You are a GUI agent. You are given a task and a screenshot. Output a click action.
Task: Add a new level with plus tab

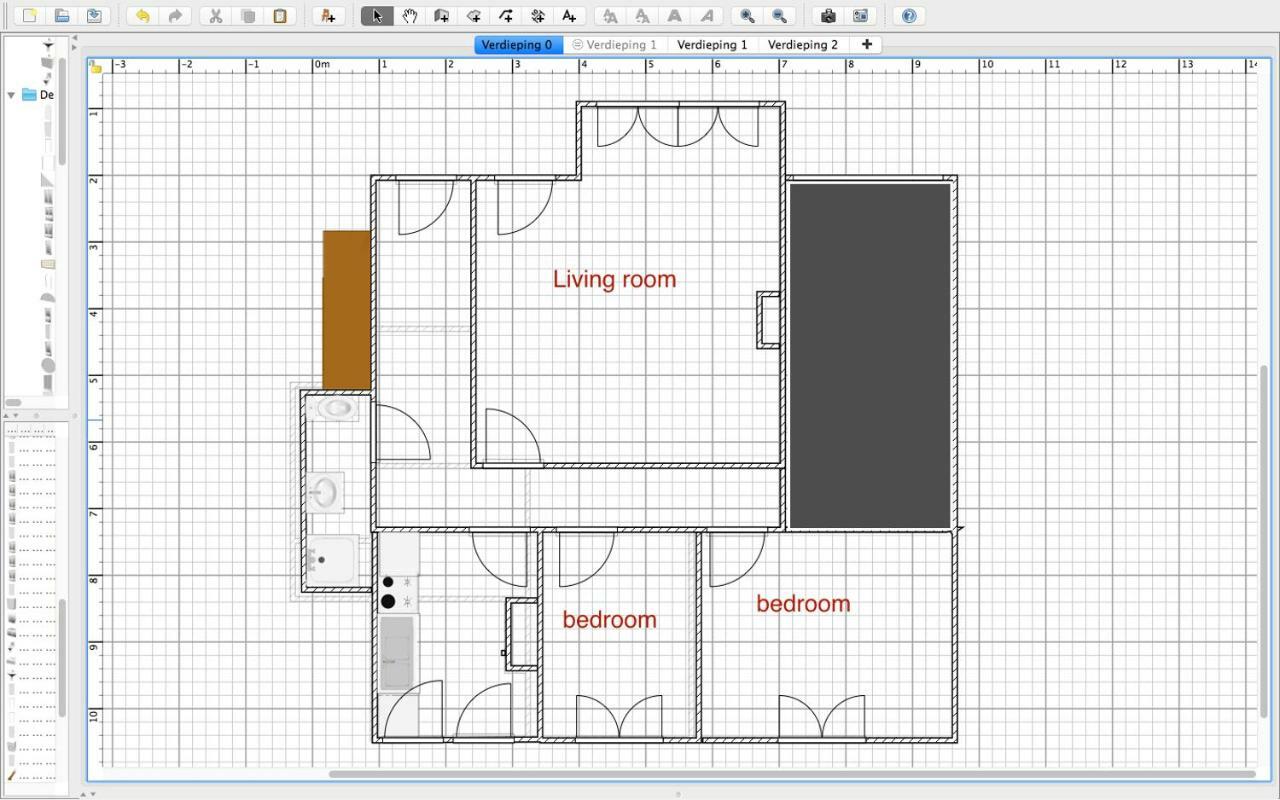(866, 45)
